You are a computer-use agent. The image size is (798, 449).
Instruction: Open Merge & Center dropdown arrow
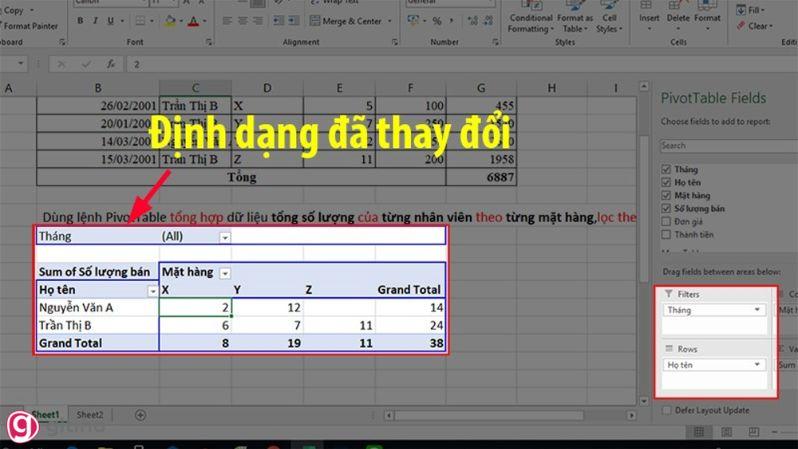(390, 21)
